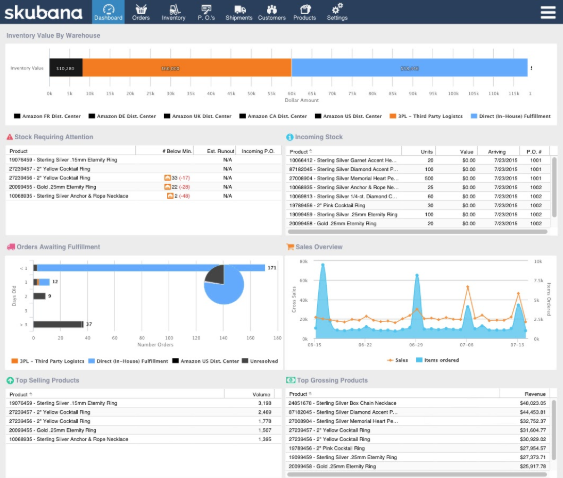This screenshot has width=563, height=478.
Task: Click the orange 3PL bar in inventory chart
Action: [187, 68]
